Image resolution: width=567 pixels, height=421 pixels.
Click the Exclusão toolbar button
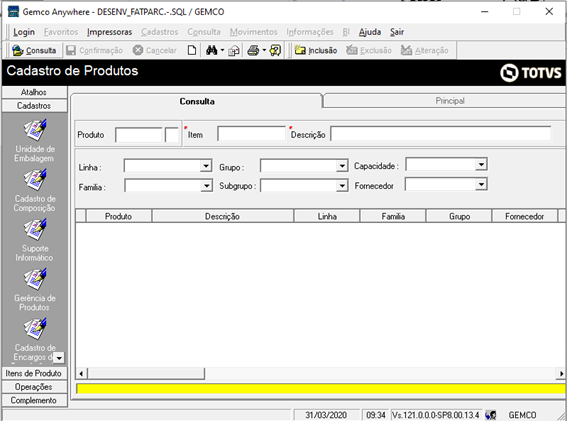(x=369, y=50)
